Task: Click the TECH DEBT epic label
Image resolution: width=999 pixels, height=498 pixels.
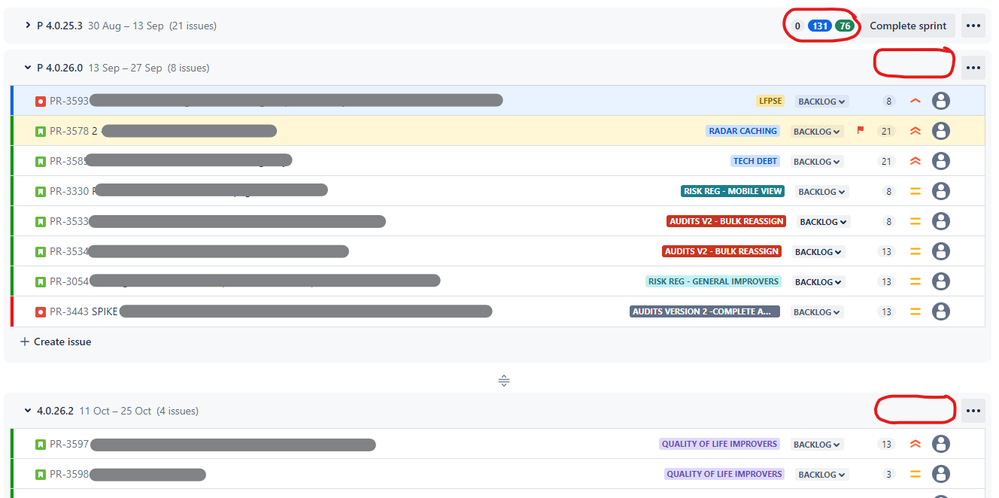Action: [755, 161]
